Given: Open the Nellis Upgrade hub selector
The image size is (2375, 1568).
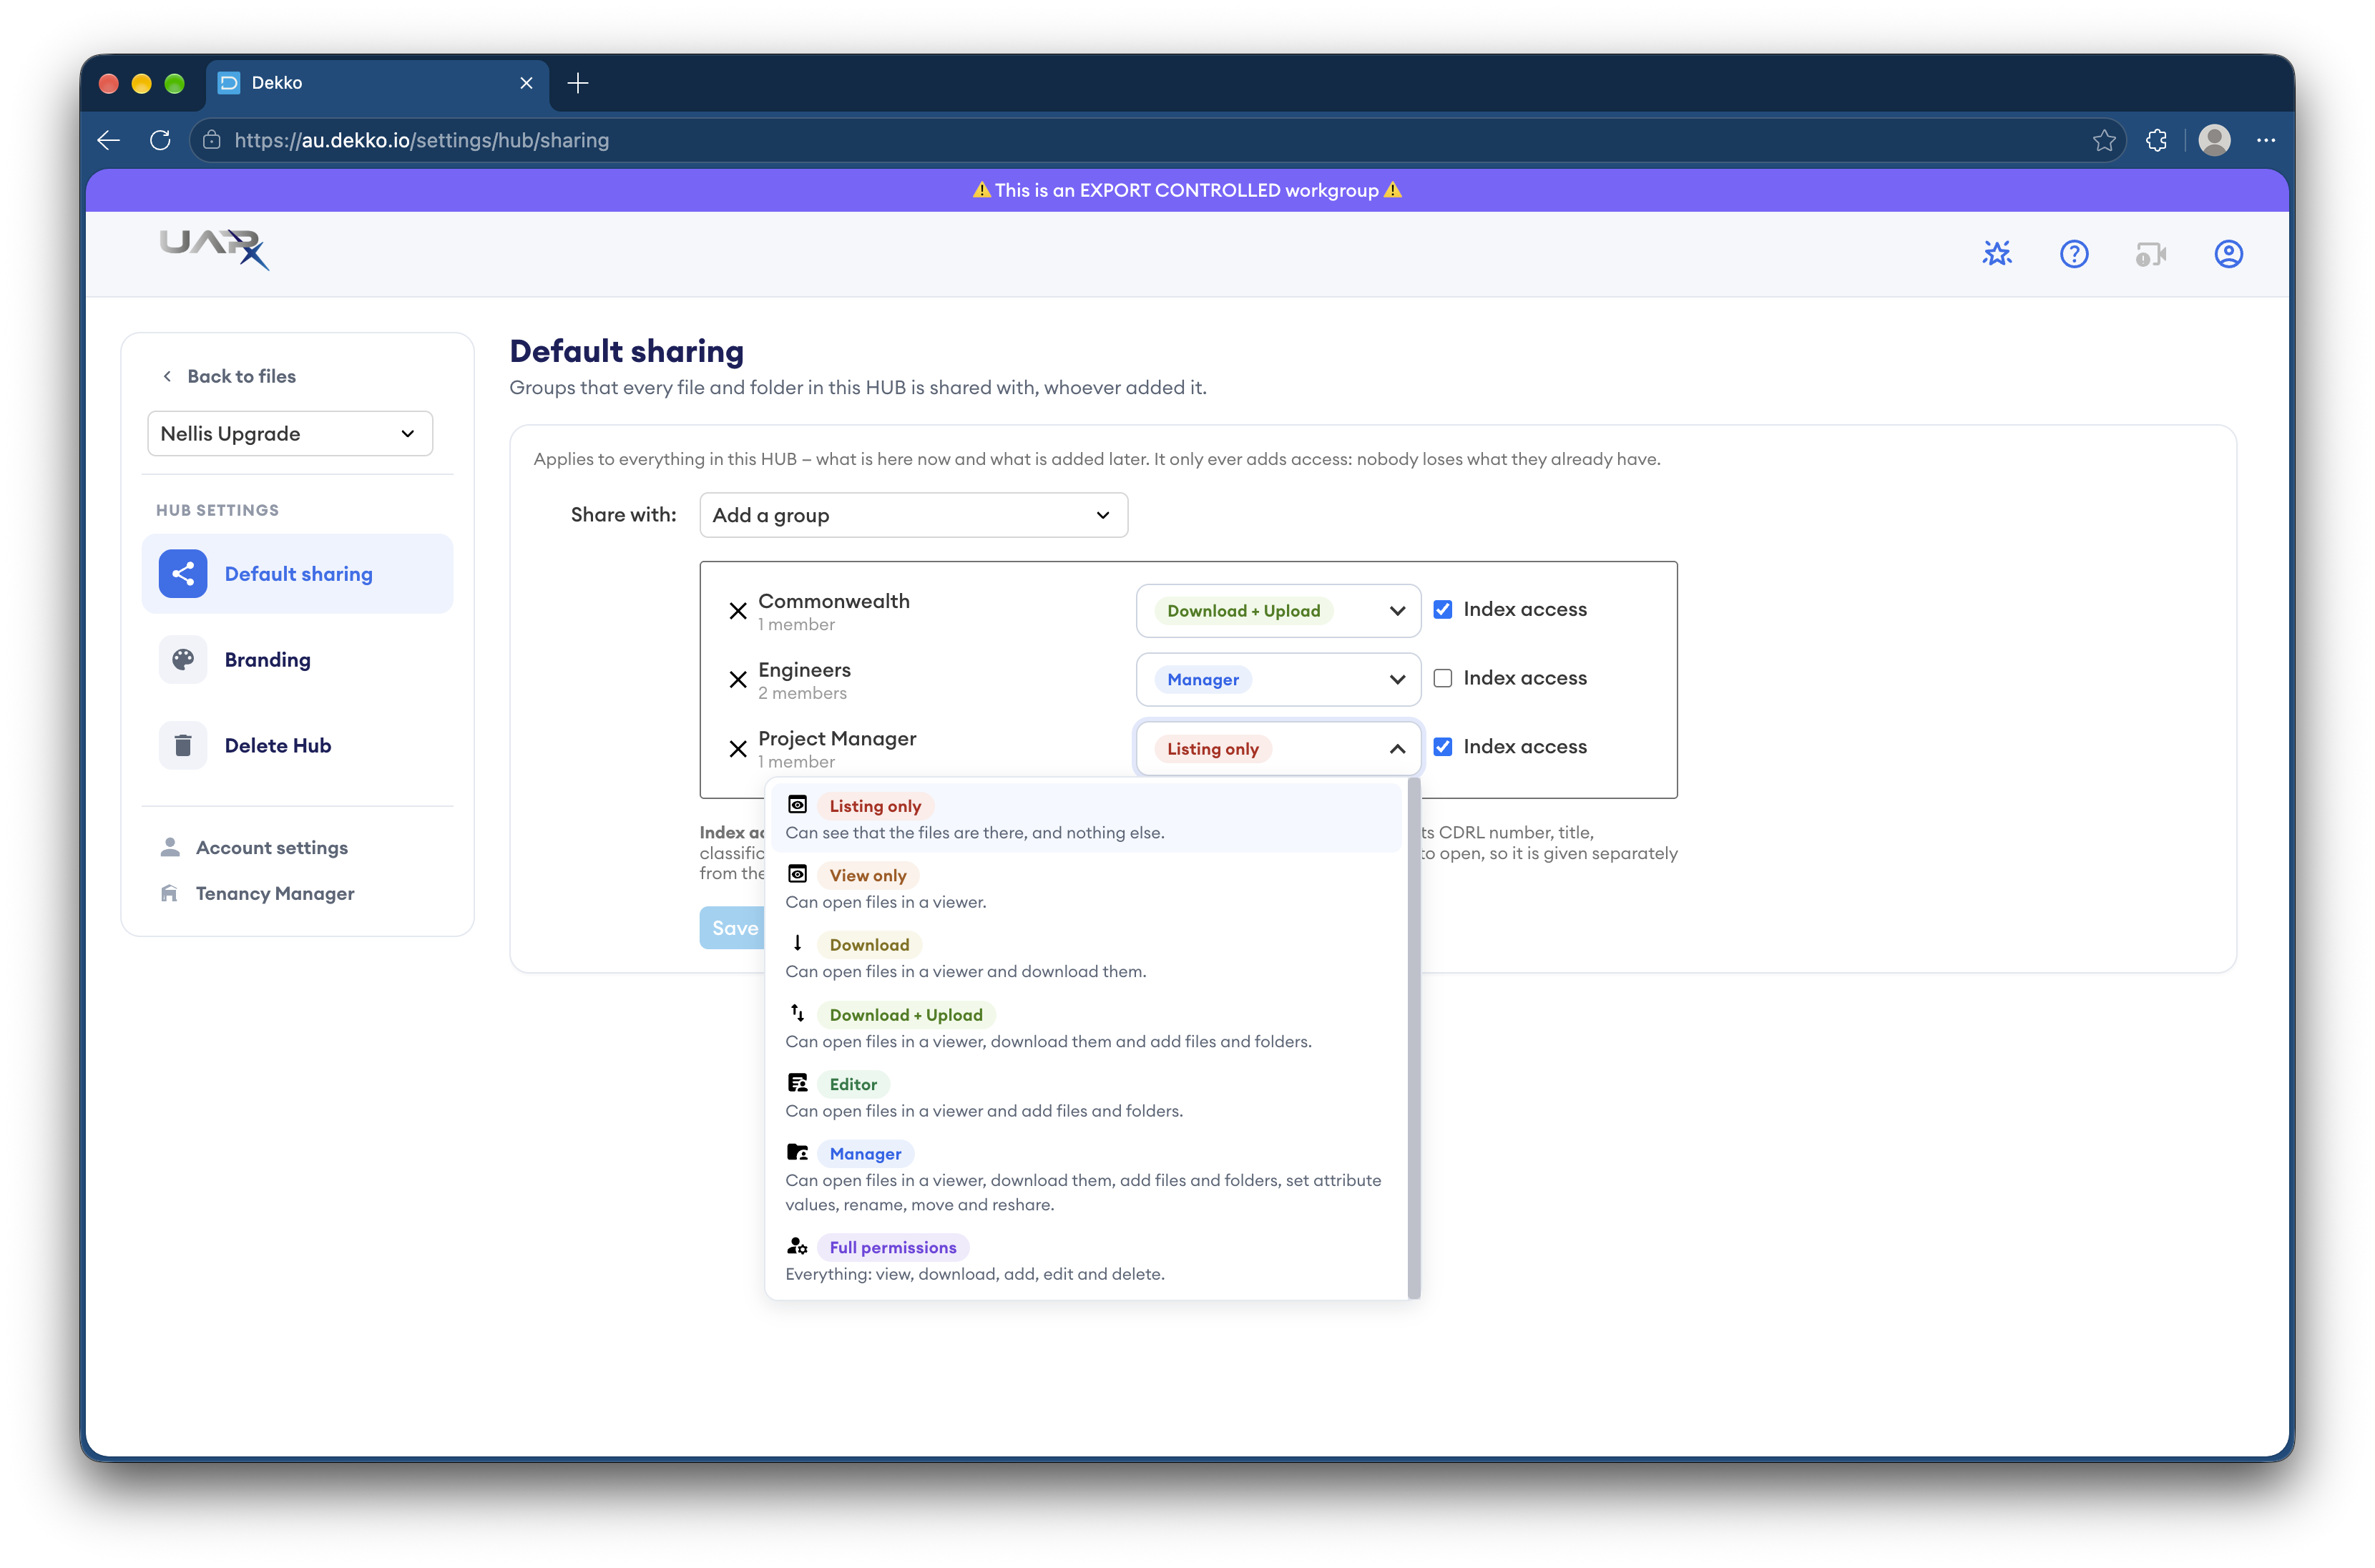Looking at the screenshot, I should pos(290,434).
